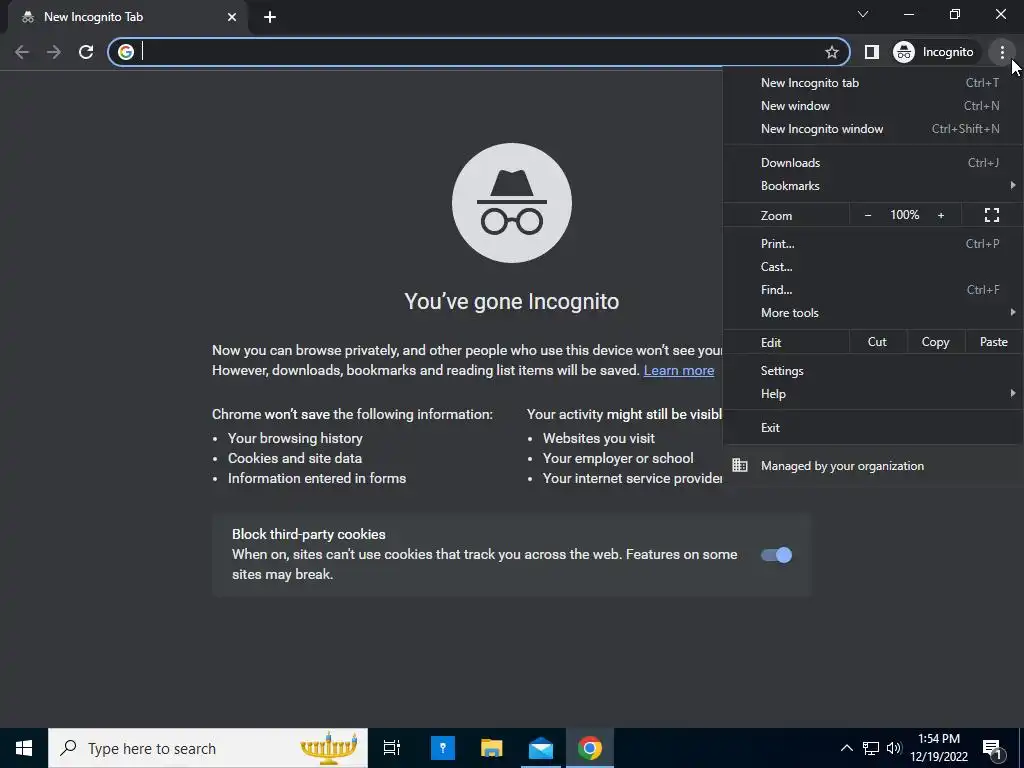Image resolution: width=1024 pixels, height=768 pixels.
Task: Click inside the address bar input
Action: [x=480, y=52]
